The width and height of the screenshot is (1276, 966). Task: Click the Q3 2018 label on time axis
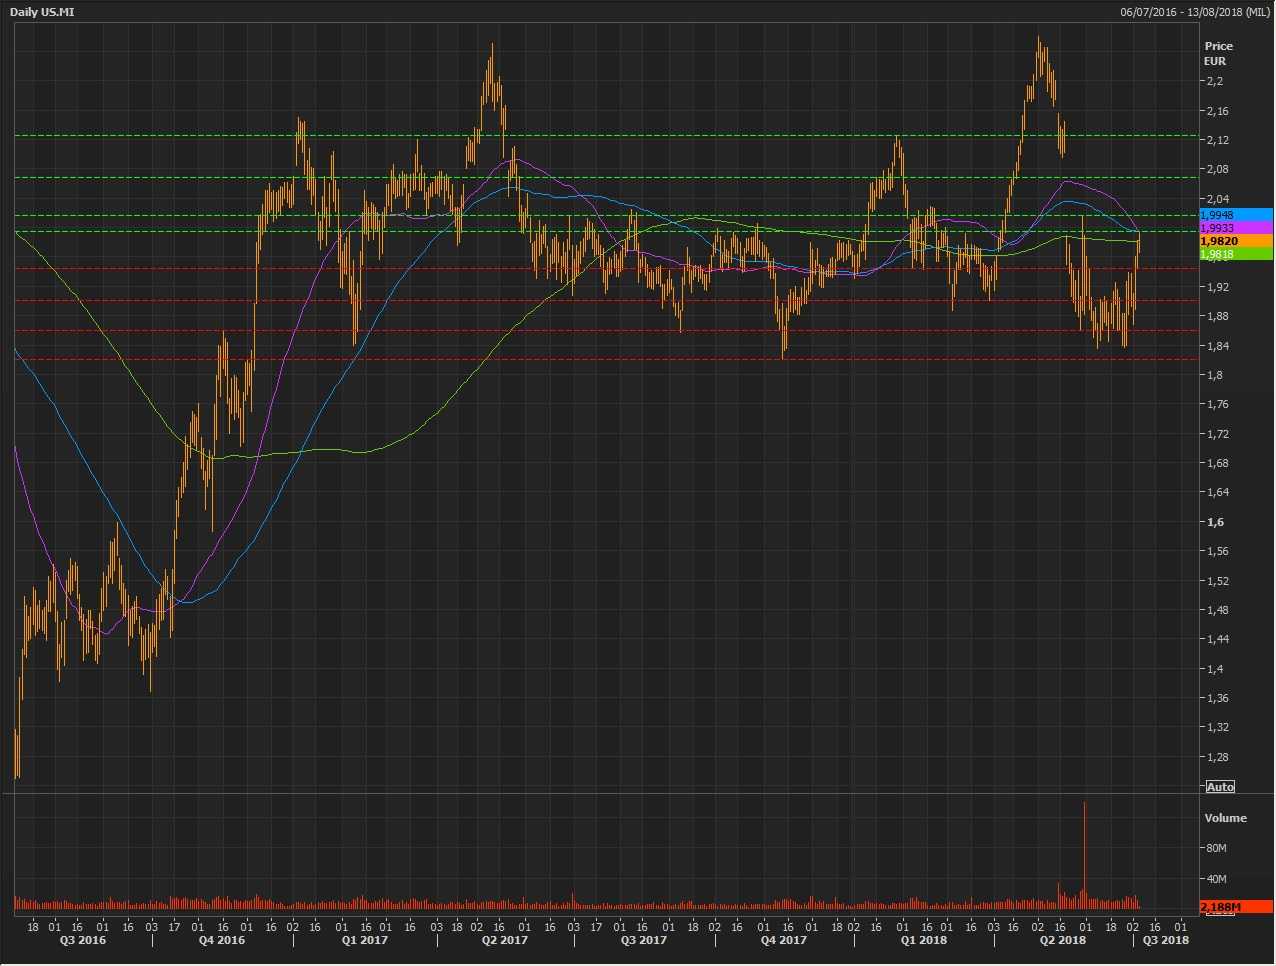point(1166,940)
